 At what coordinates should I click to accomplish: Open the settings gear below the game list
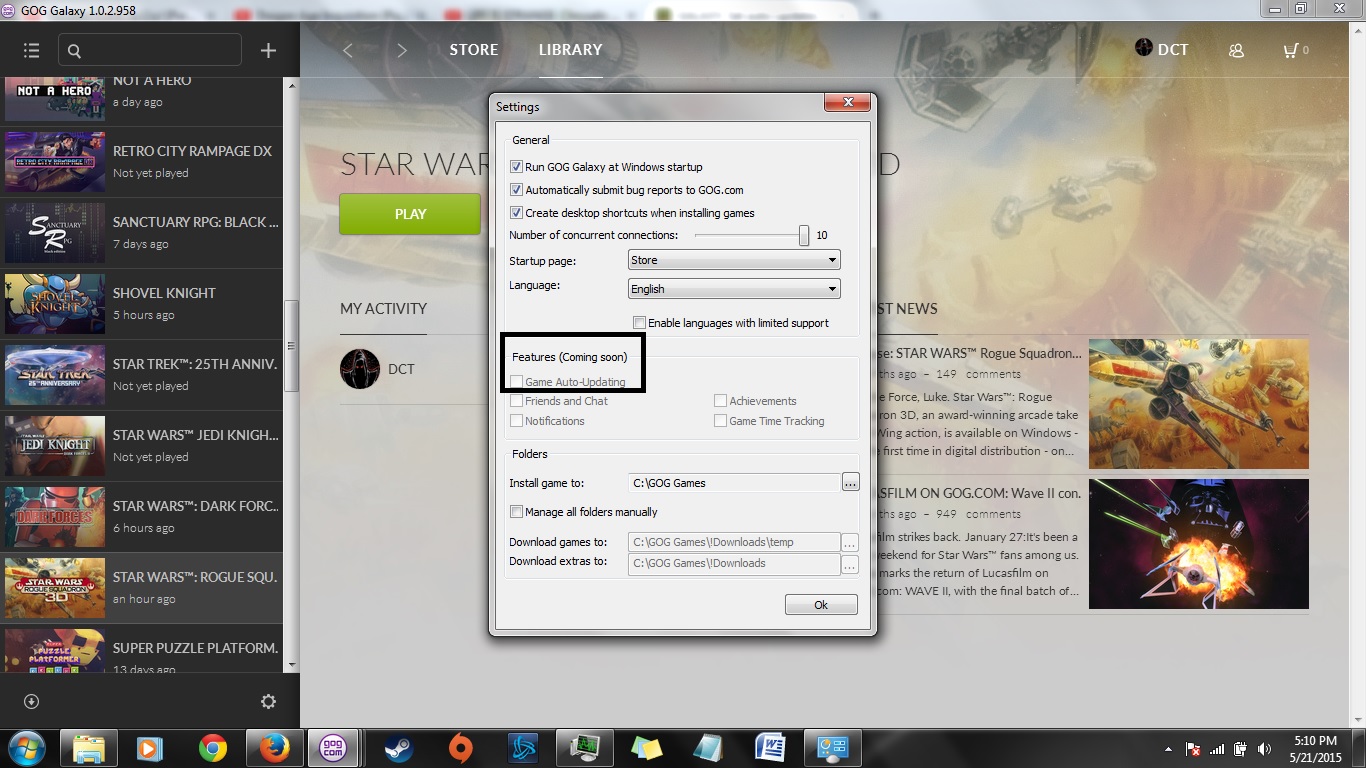pos(268,701)
